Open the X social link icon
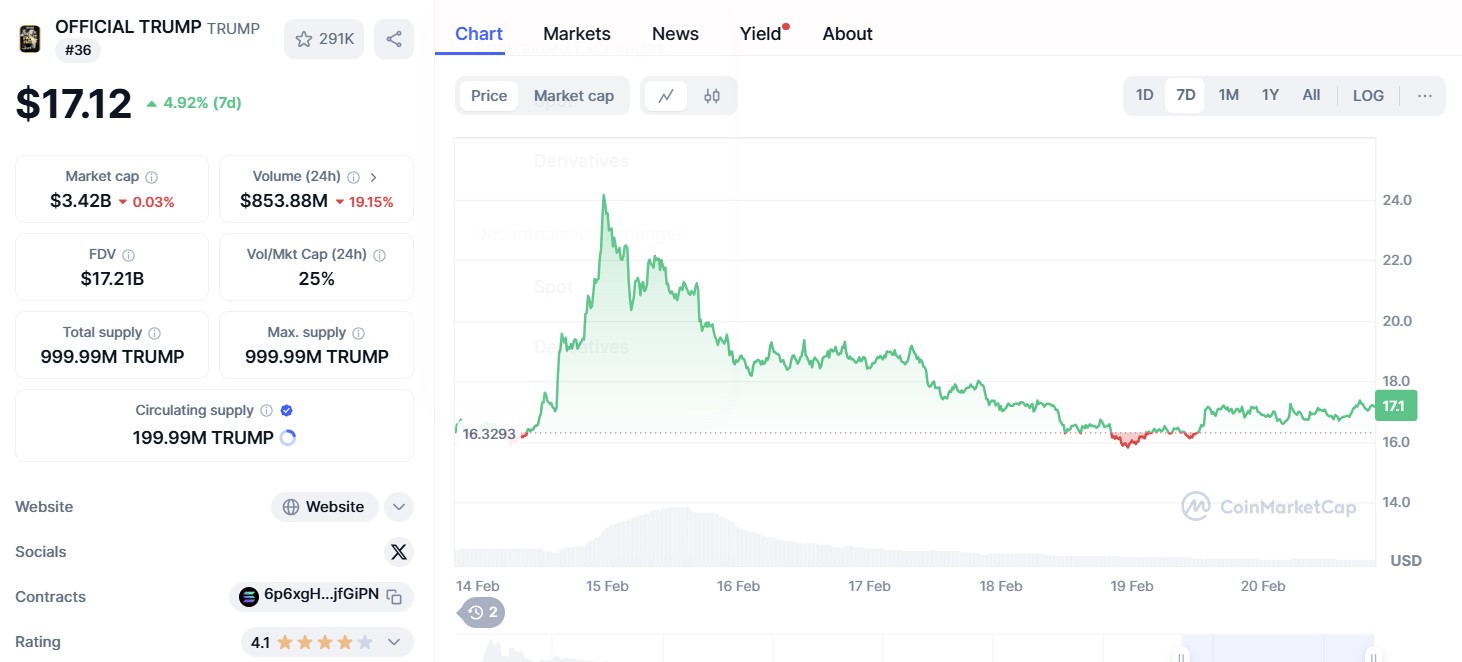 (399, 552)
